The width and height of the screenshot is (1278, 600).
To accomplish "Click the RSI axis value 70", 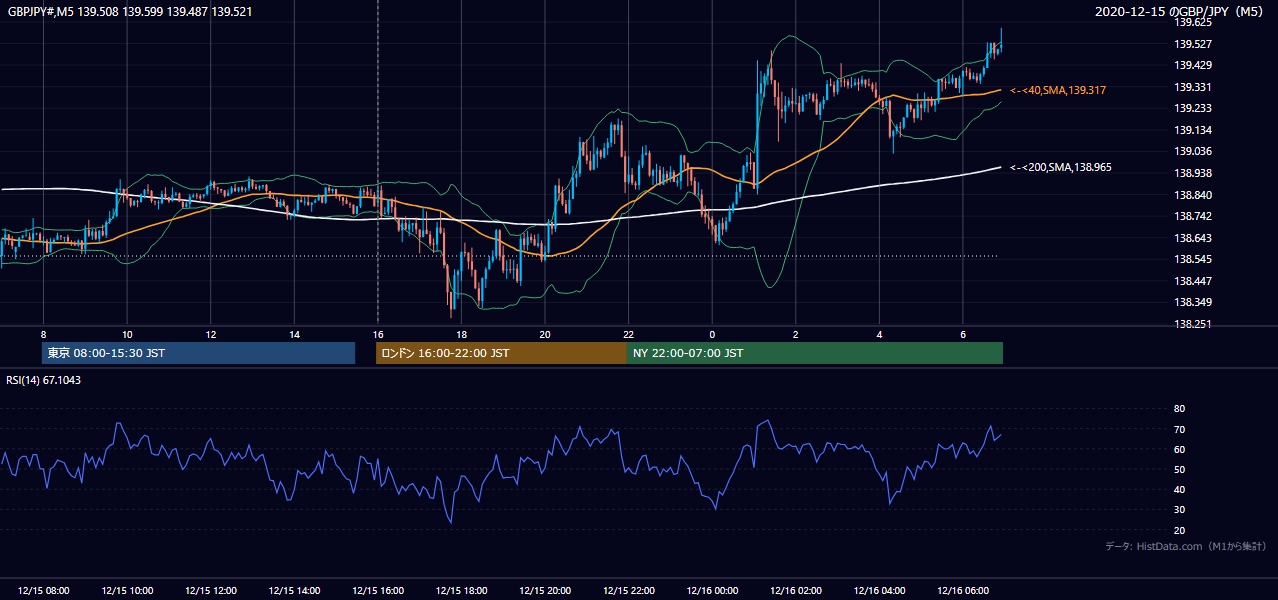I will click(x=1179, y=429).
